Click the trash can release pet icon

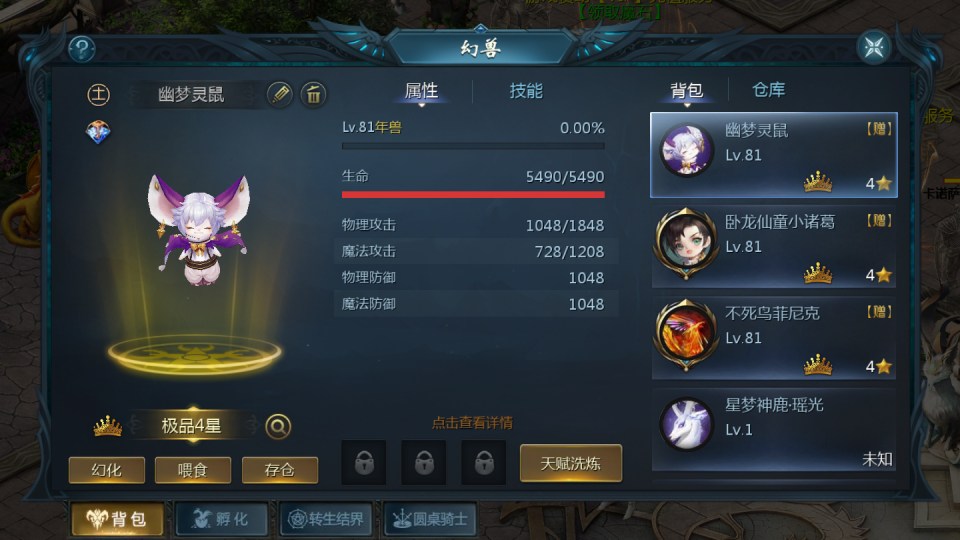313,94
